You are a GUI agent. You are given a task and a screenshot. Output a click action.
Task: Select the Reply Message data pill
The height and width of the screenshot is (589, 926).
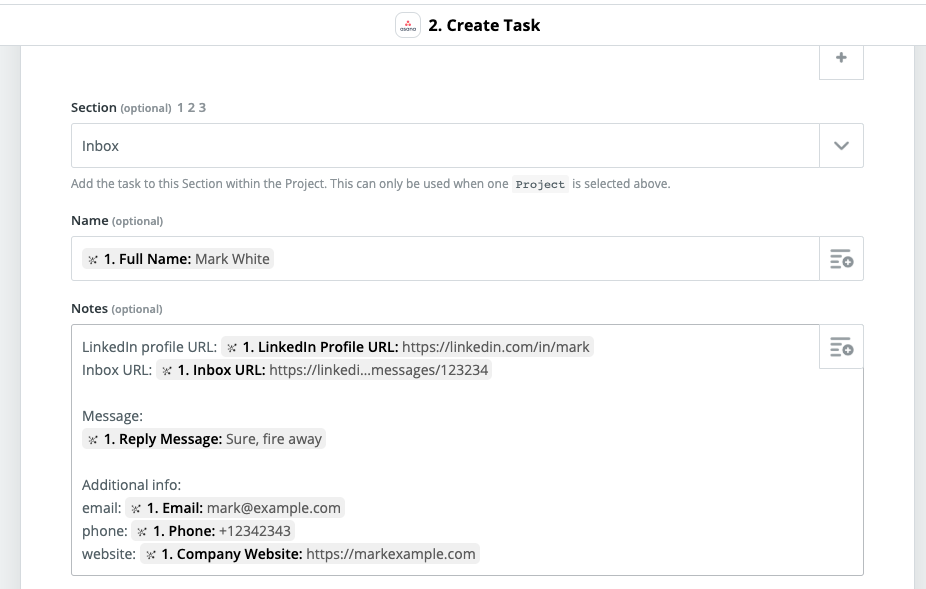(x=204, y=439)
